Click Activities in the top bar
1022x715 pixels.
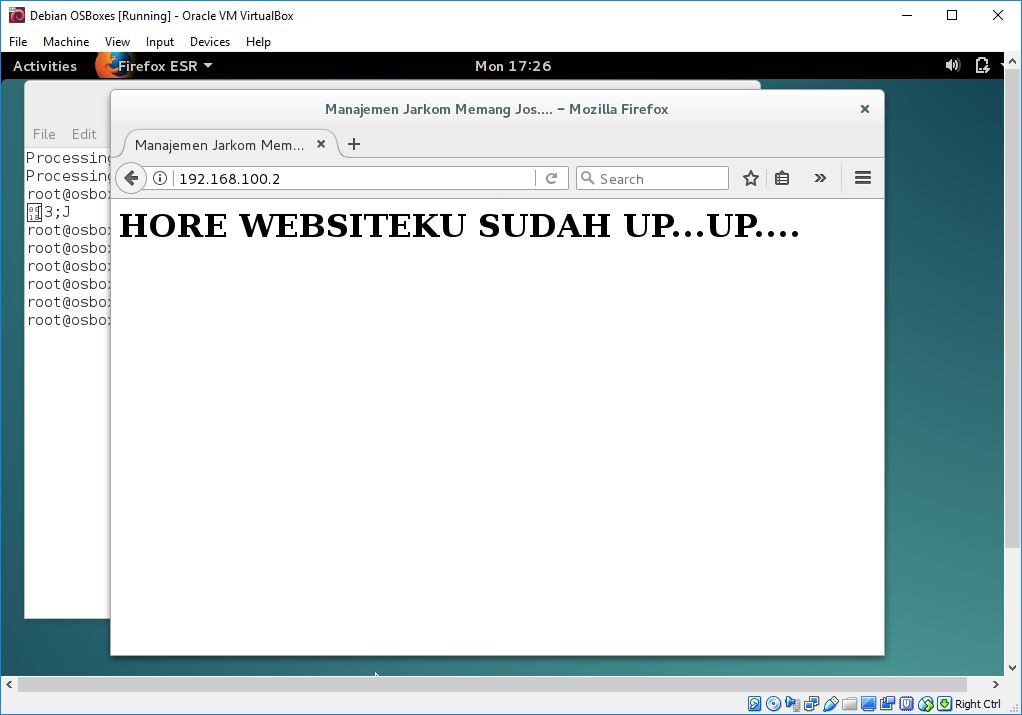point(45,65)
